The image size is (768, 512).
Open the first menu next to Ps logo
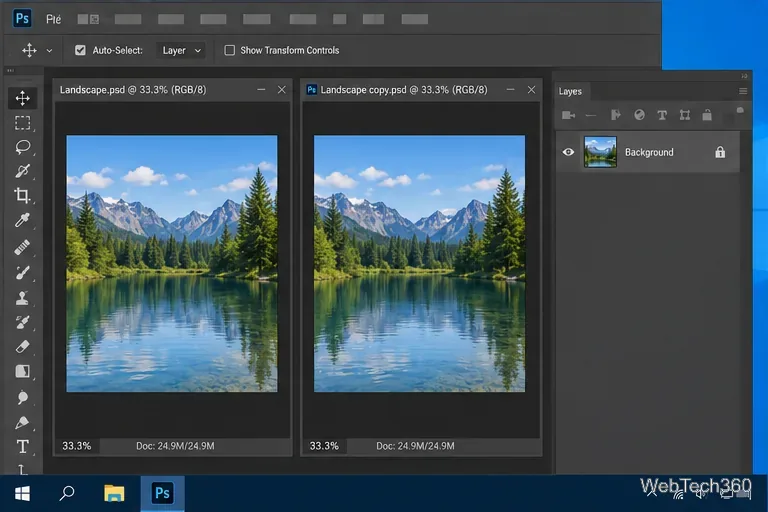pyautogui.click(x=53, y=19)
